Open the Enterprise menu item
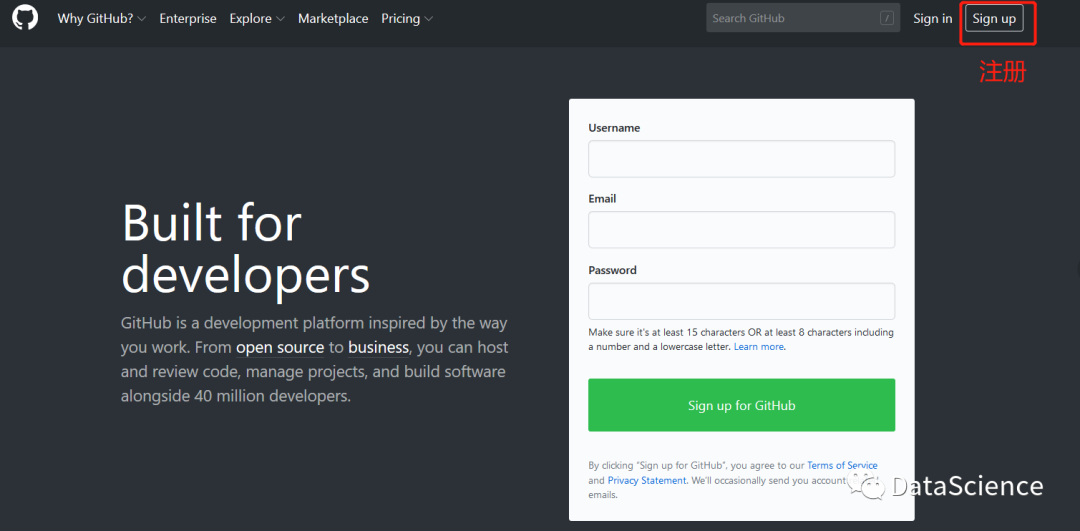 point(188,19)
